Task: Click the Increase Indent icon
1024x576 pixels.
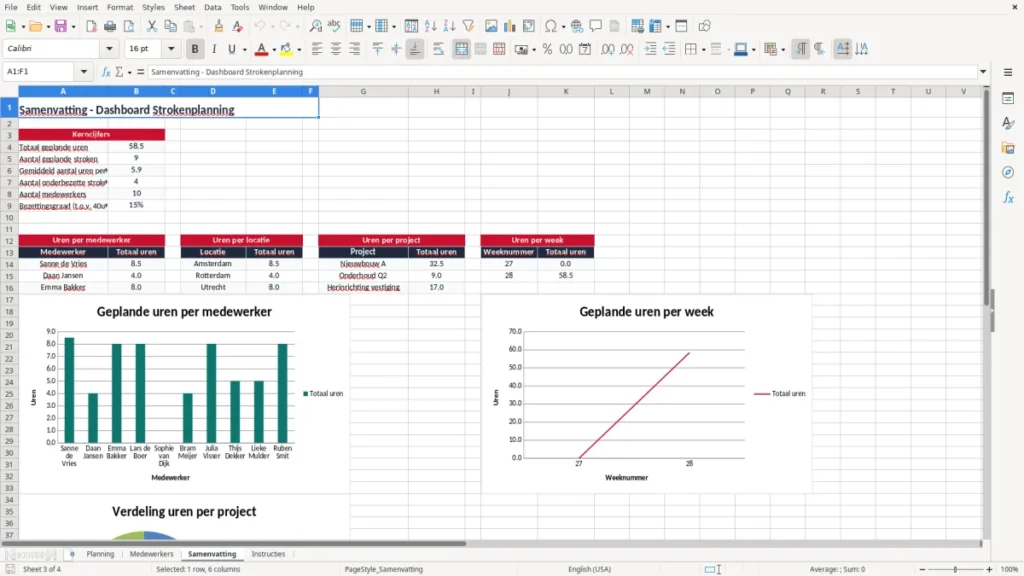Action: click(650, 49)
